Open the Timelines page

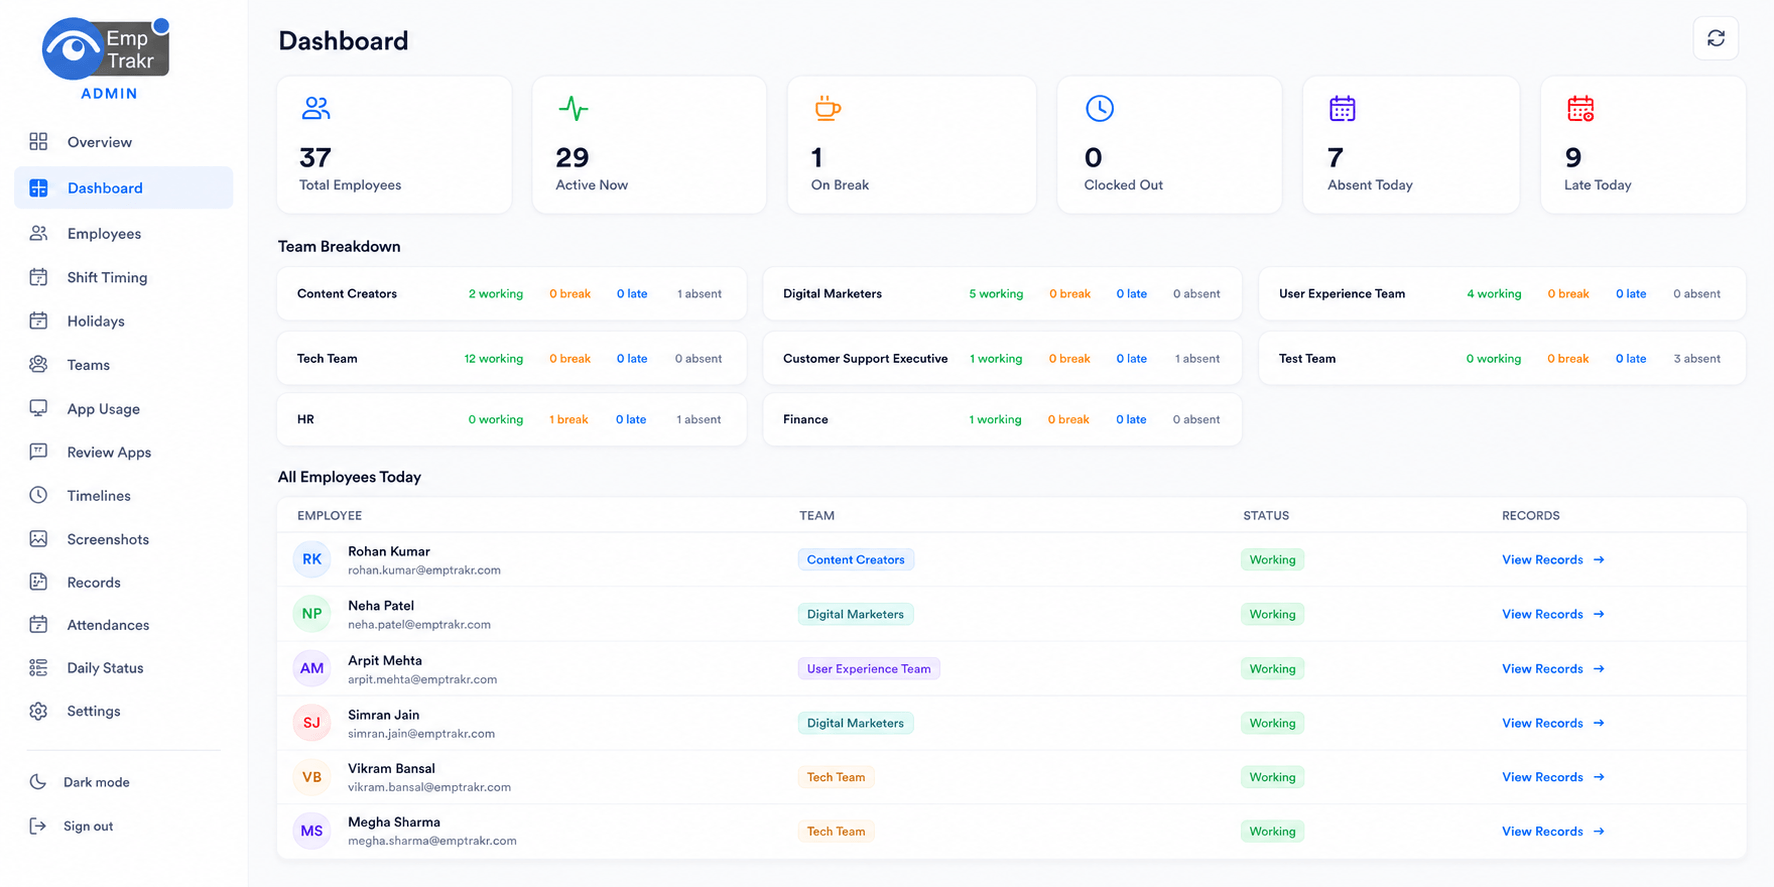tap(123, 495)
